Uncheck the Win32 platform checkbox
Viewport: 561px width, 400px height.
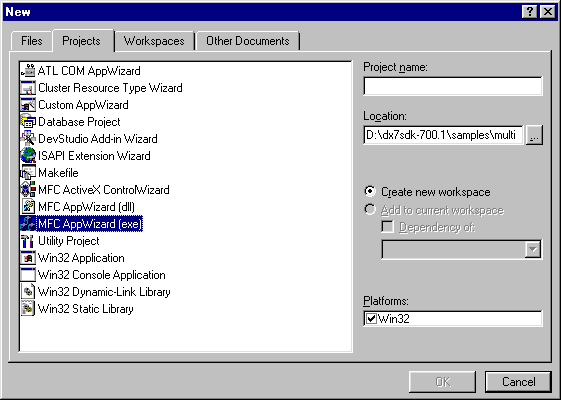371,318
